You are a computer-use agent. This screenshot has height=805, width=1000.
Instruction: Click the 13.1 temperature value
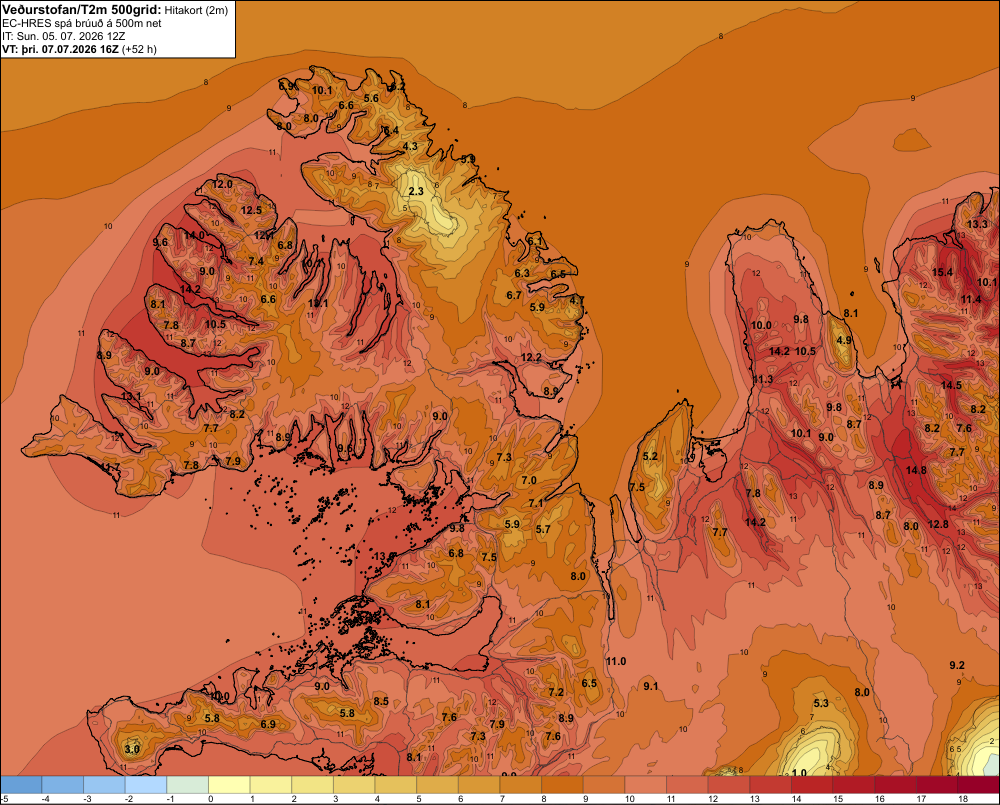tap(131, 396)
